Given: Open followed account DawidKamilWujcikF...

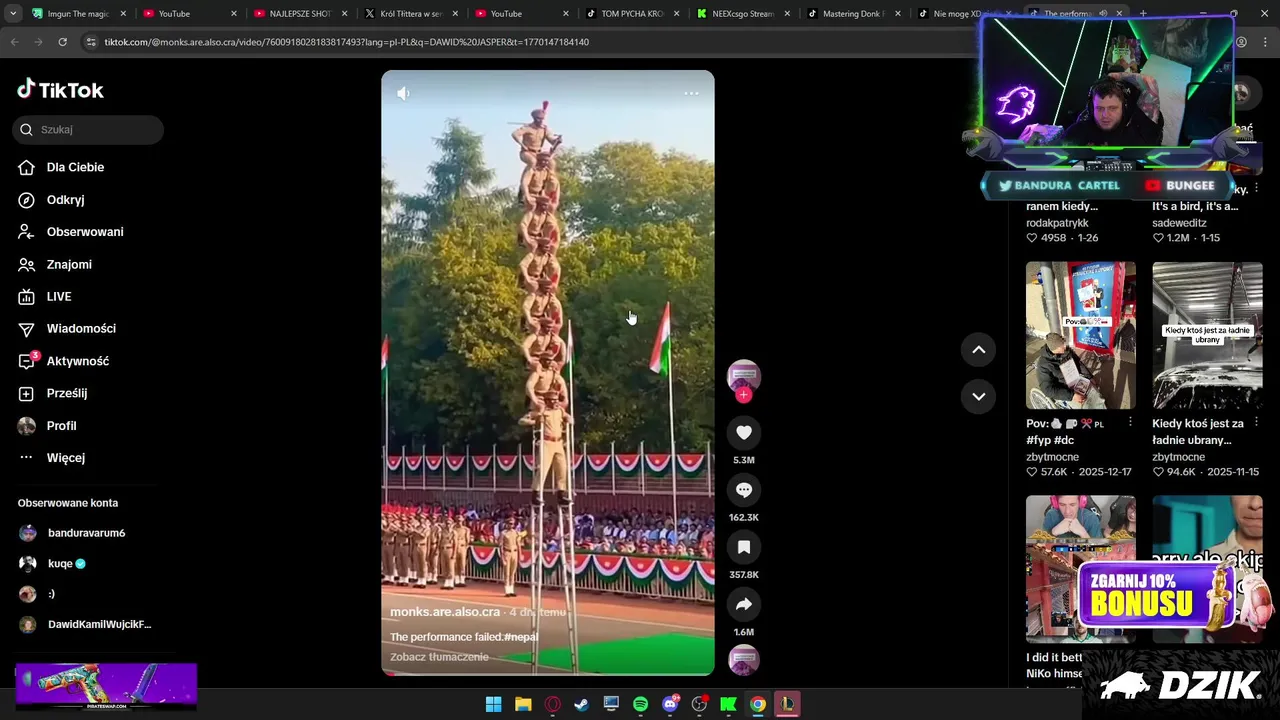Looking at the screenshot, I should [85, 624].
